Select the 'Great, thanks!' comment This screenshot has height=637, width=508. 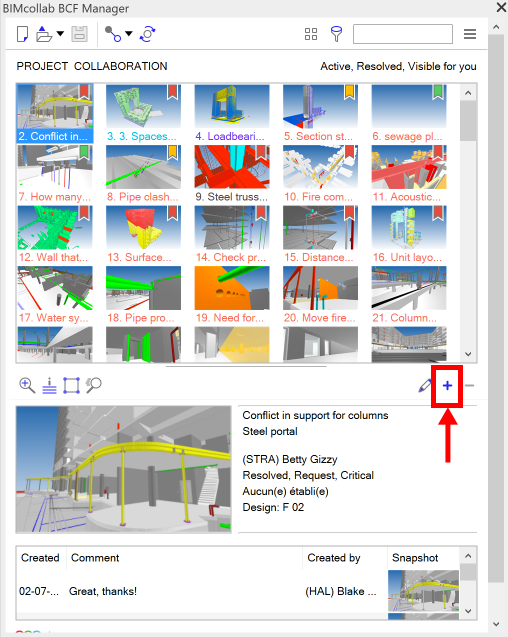(x=103, y=591)
